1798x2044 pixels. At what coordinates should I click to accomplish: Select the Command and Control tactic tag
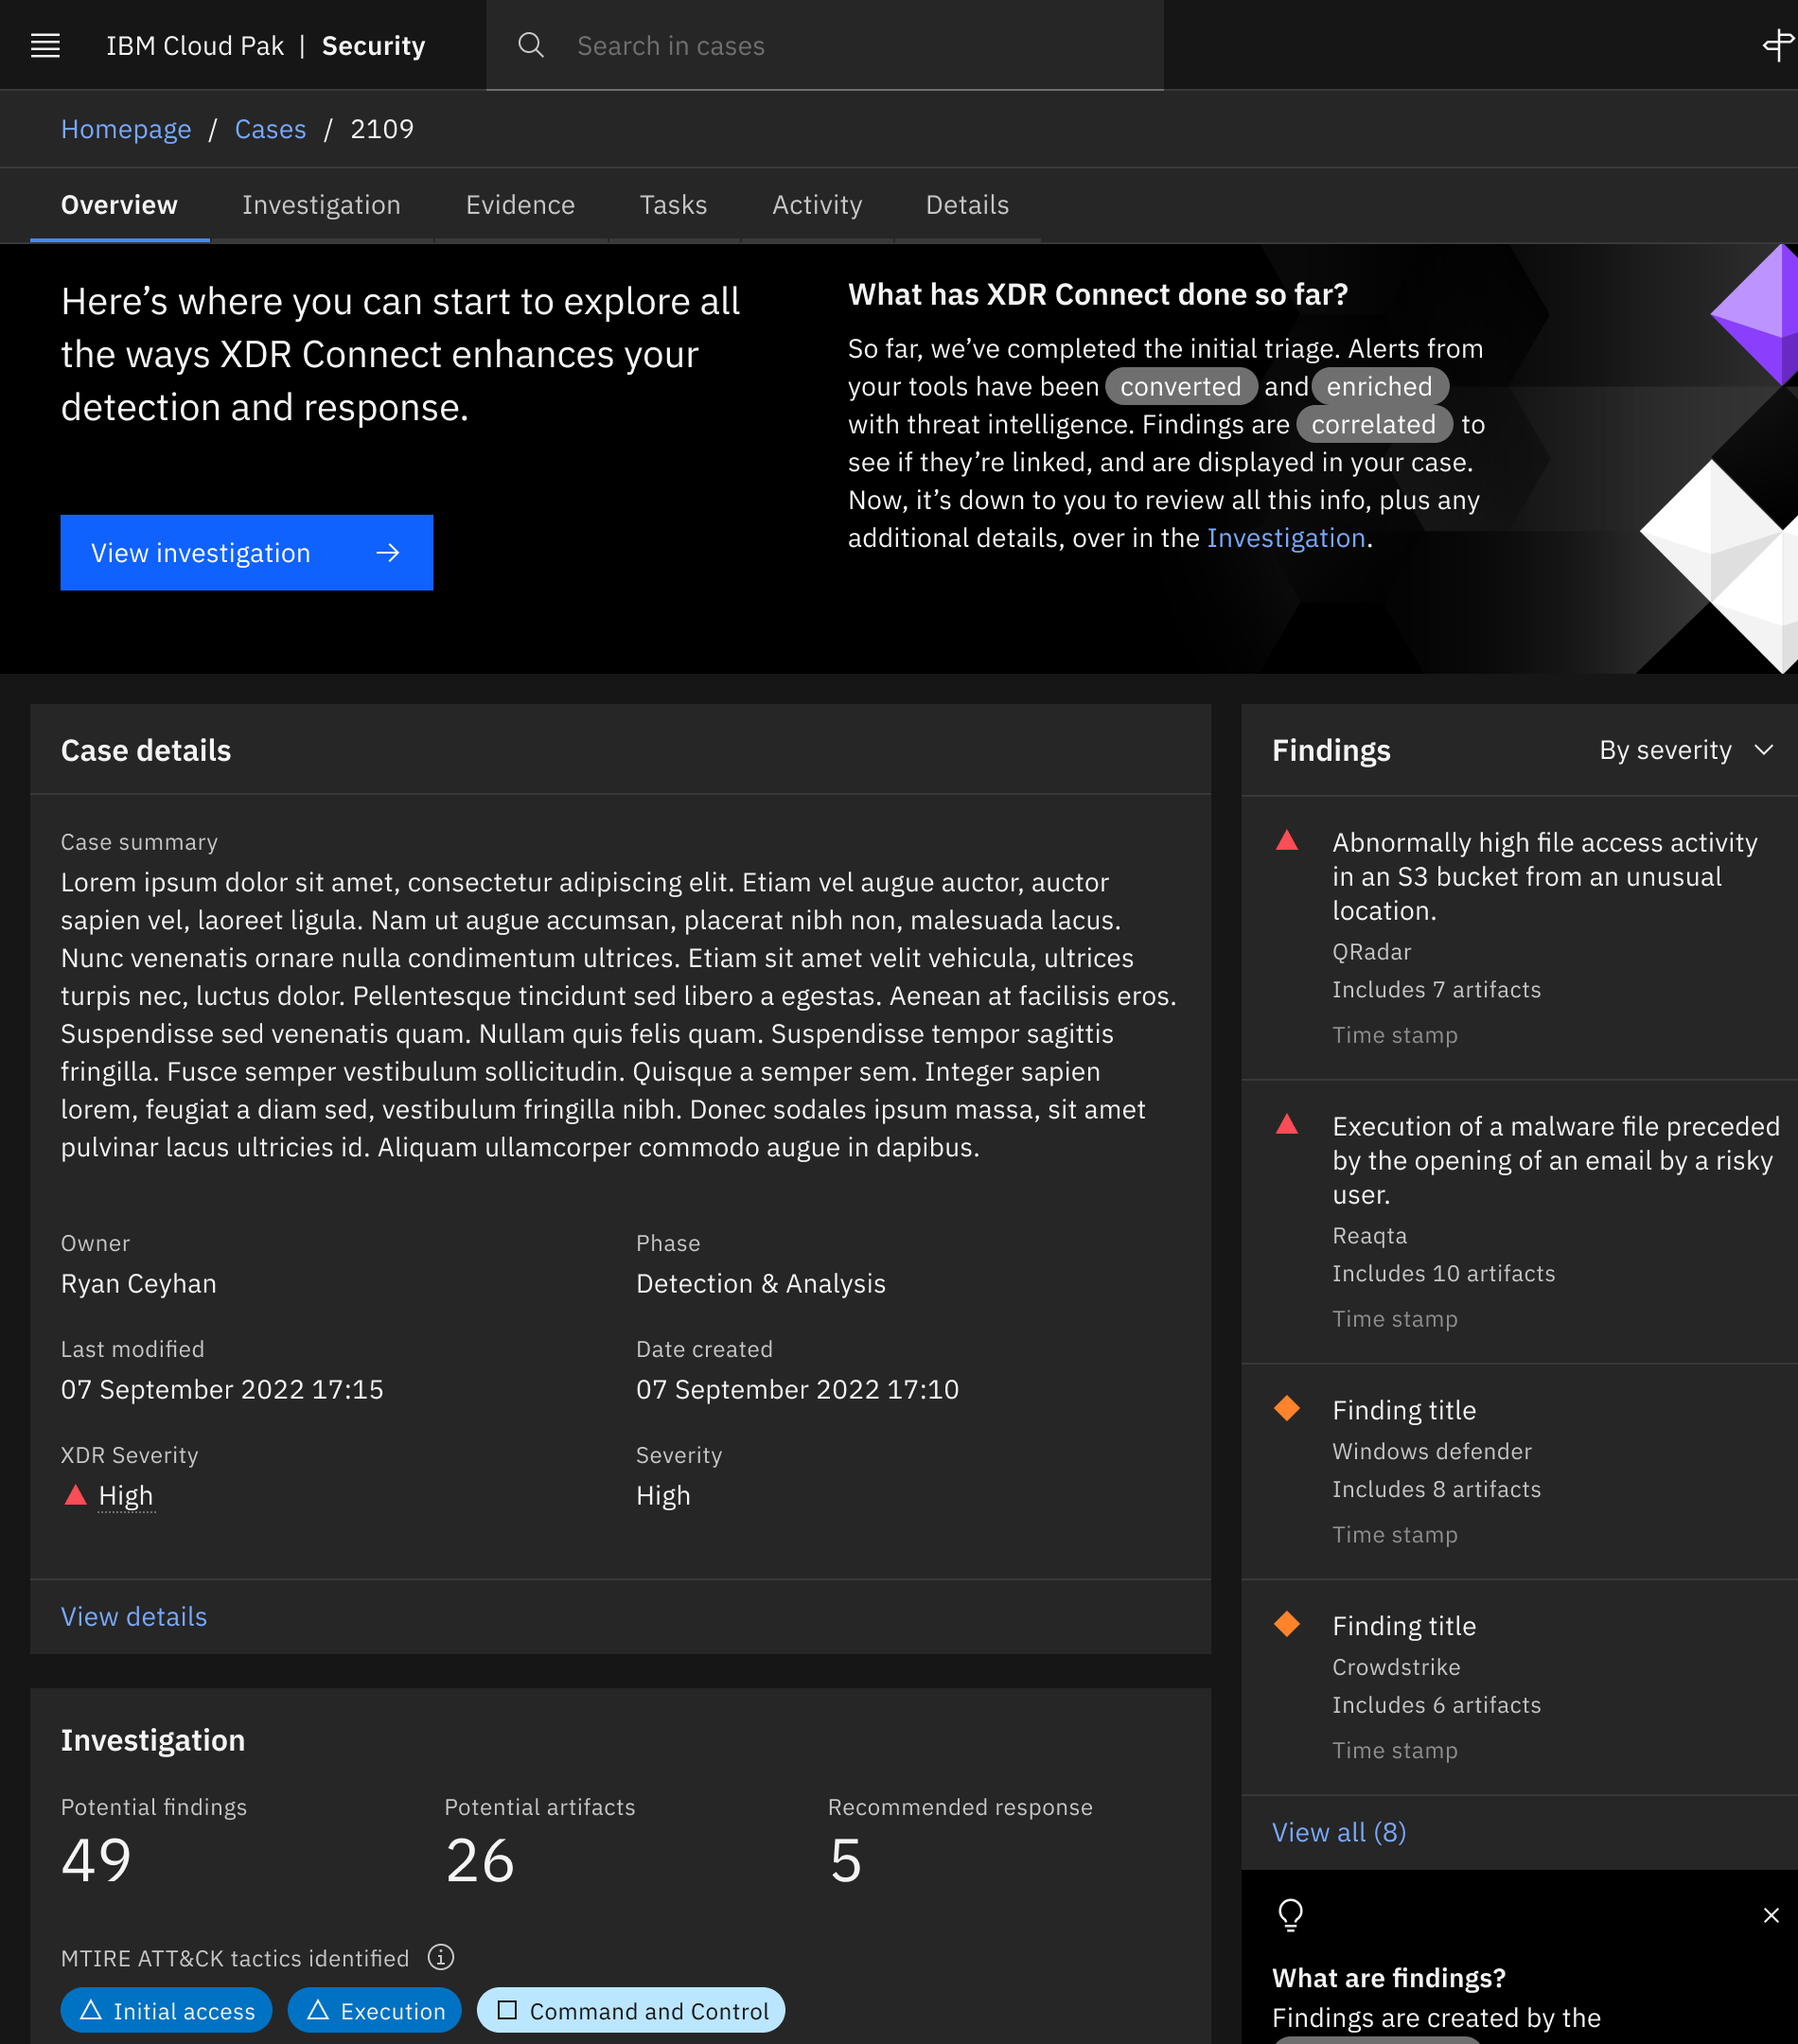tap(631, 2010)
